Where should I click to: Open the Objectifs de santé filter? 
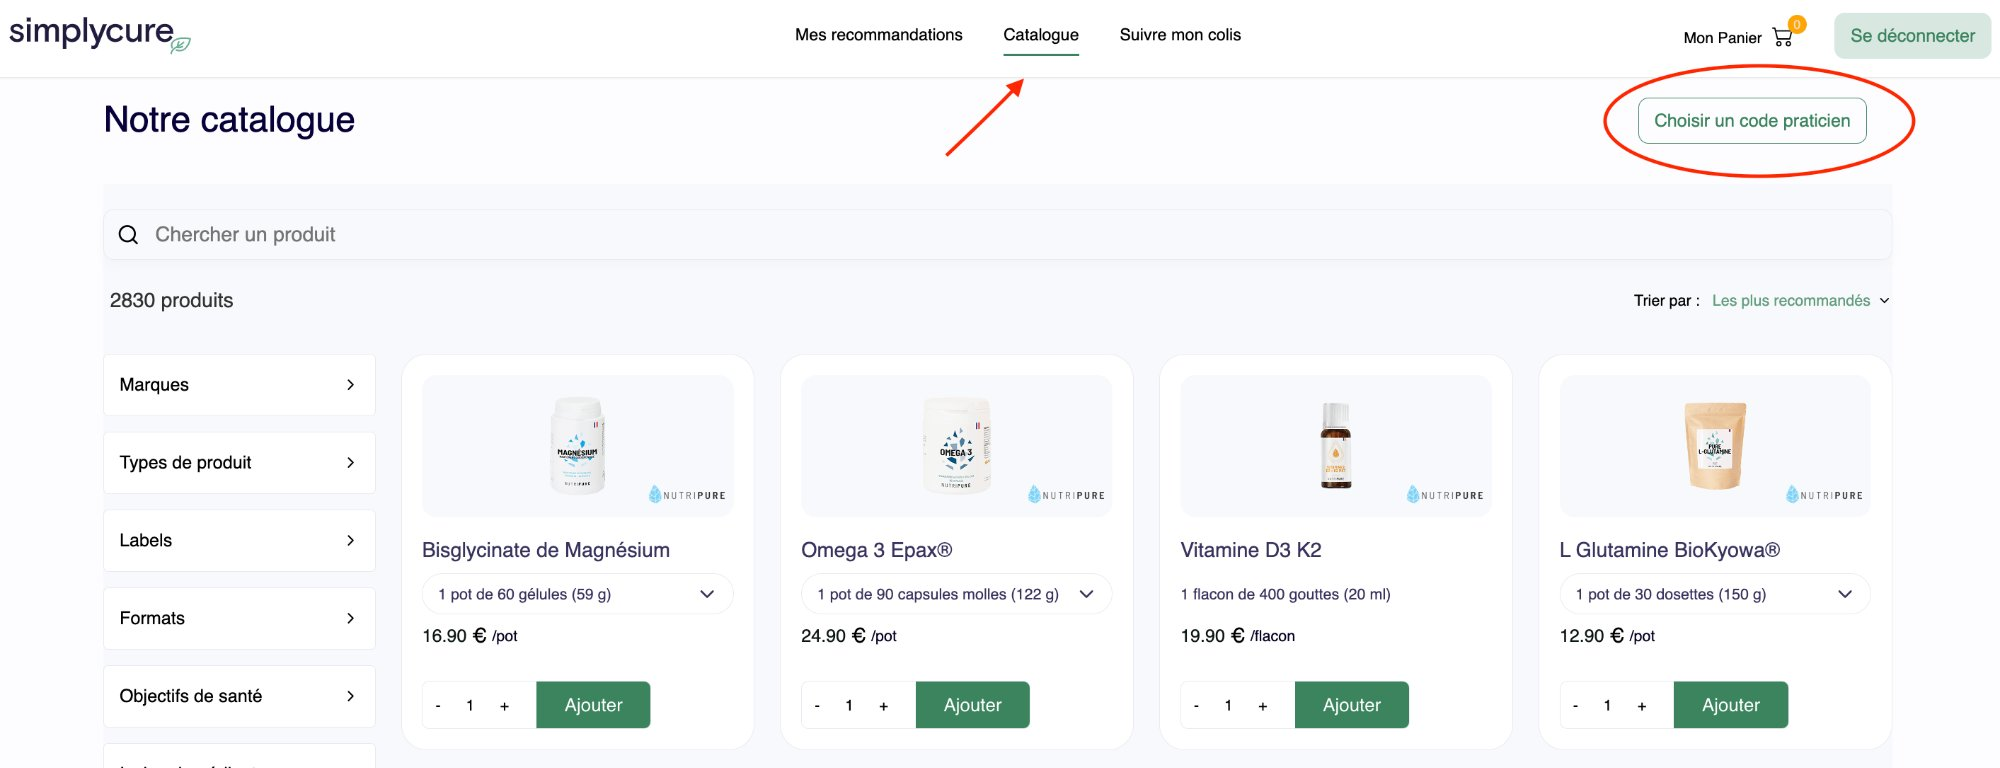(x=349, y=696)
